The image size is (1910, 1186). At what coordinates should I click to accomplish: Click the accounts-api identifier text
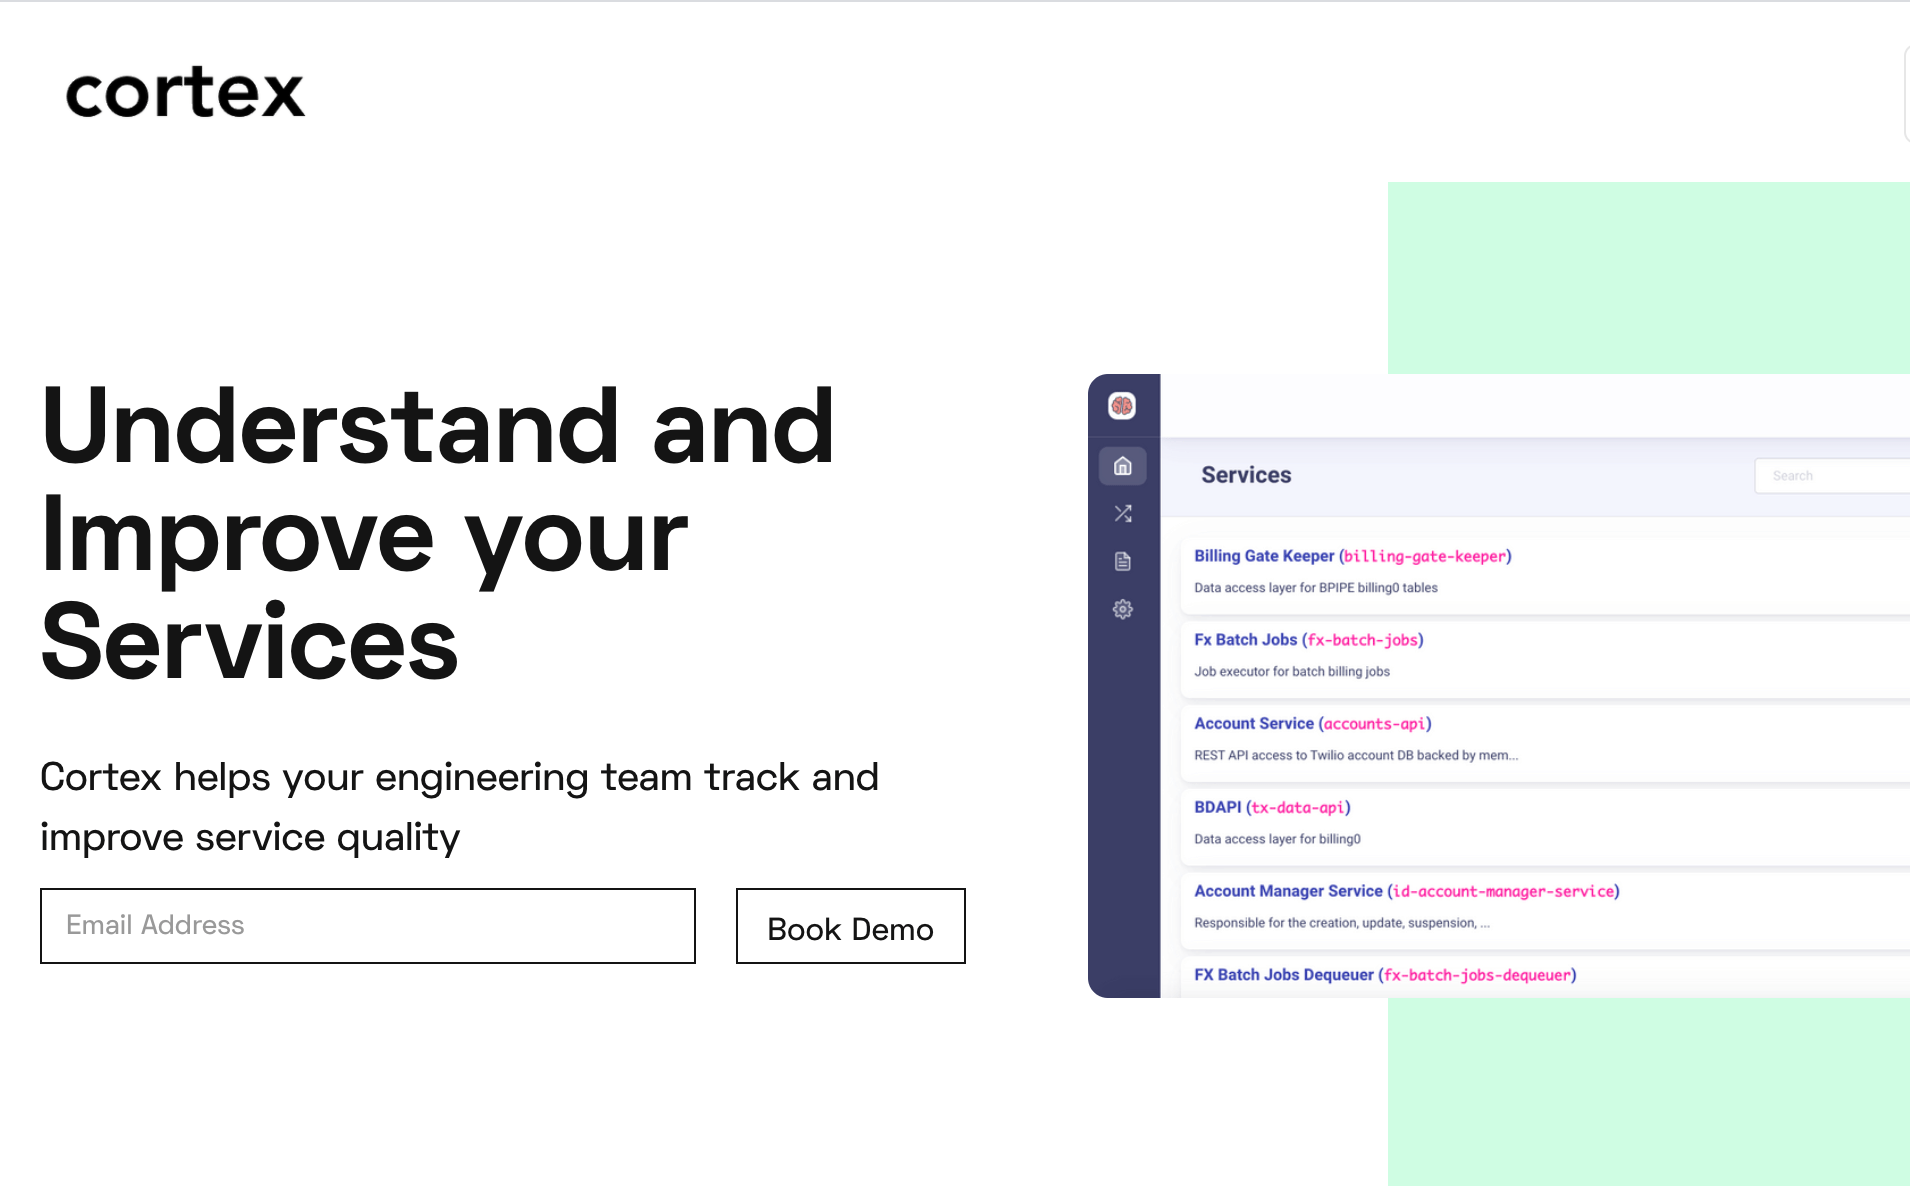pyautogui.click(x=1375, y=723)
